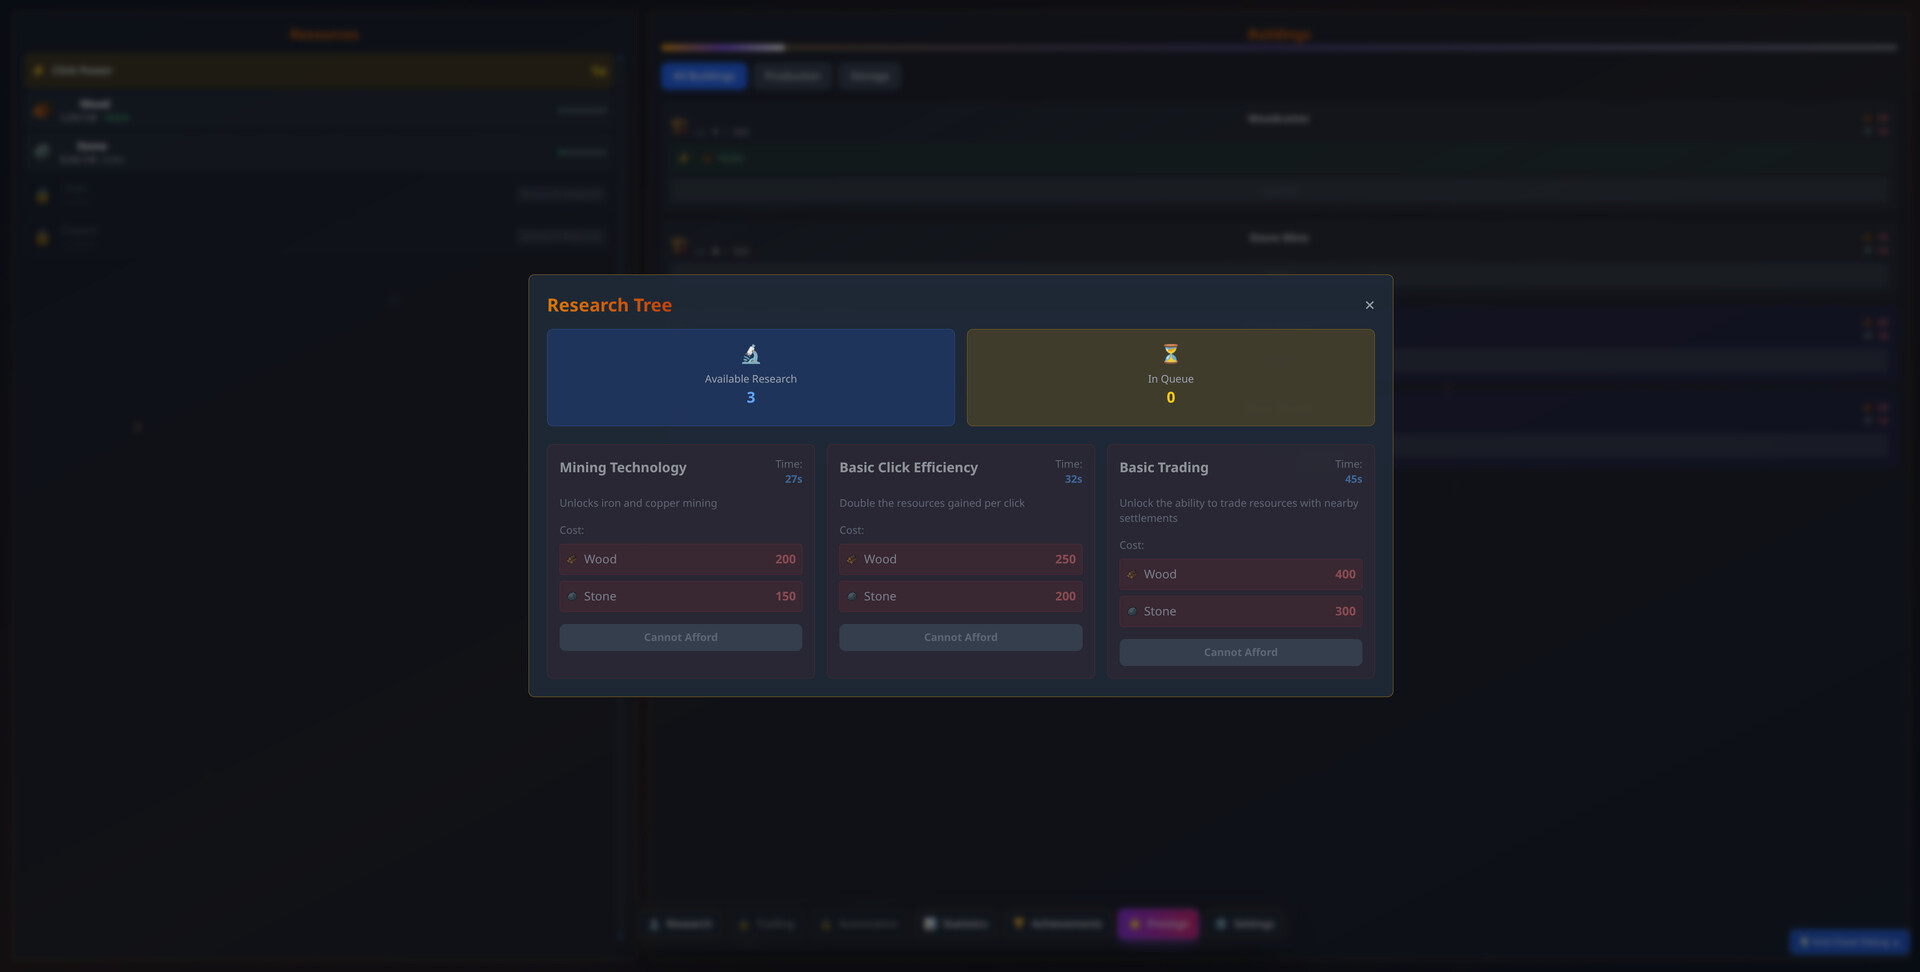Click Cannot Afford under Basic Click Efficiency

coord(960,637)
